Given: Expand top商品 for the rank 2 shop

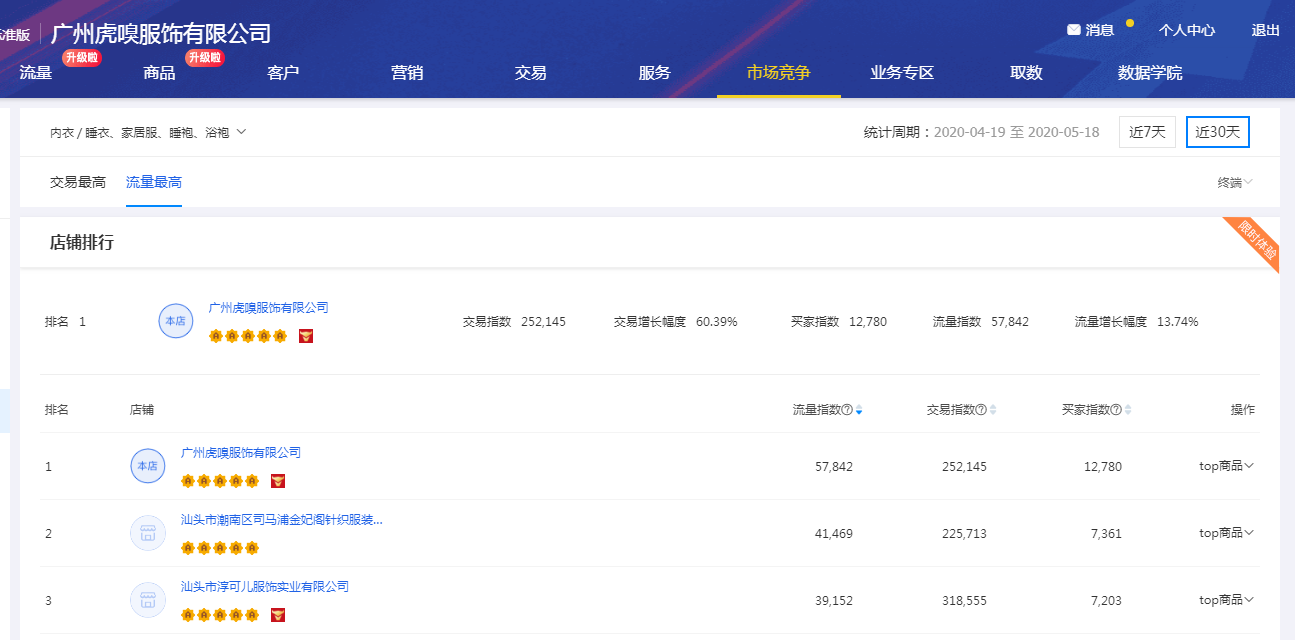Looking at the screenshot, I should 1226,533.
